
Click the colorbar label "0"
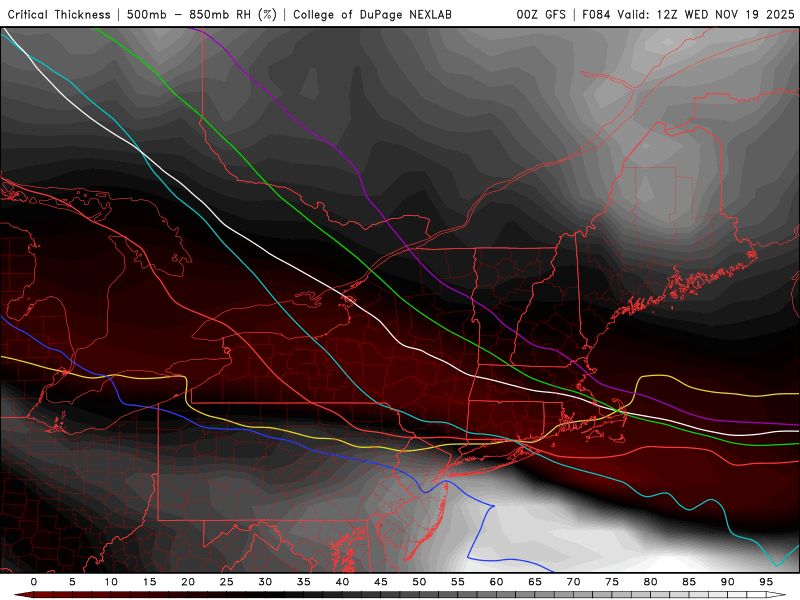[34, 582]
